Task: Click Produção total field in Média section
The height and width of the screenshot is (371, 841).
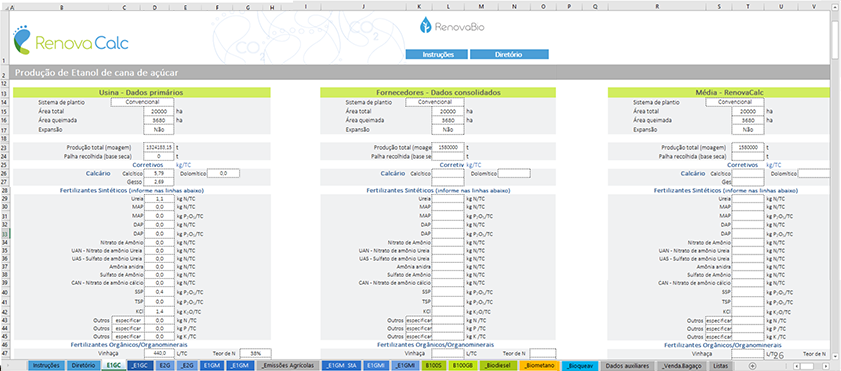Action: [748, 147]
